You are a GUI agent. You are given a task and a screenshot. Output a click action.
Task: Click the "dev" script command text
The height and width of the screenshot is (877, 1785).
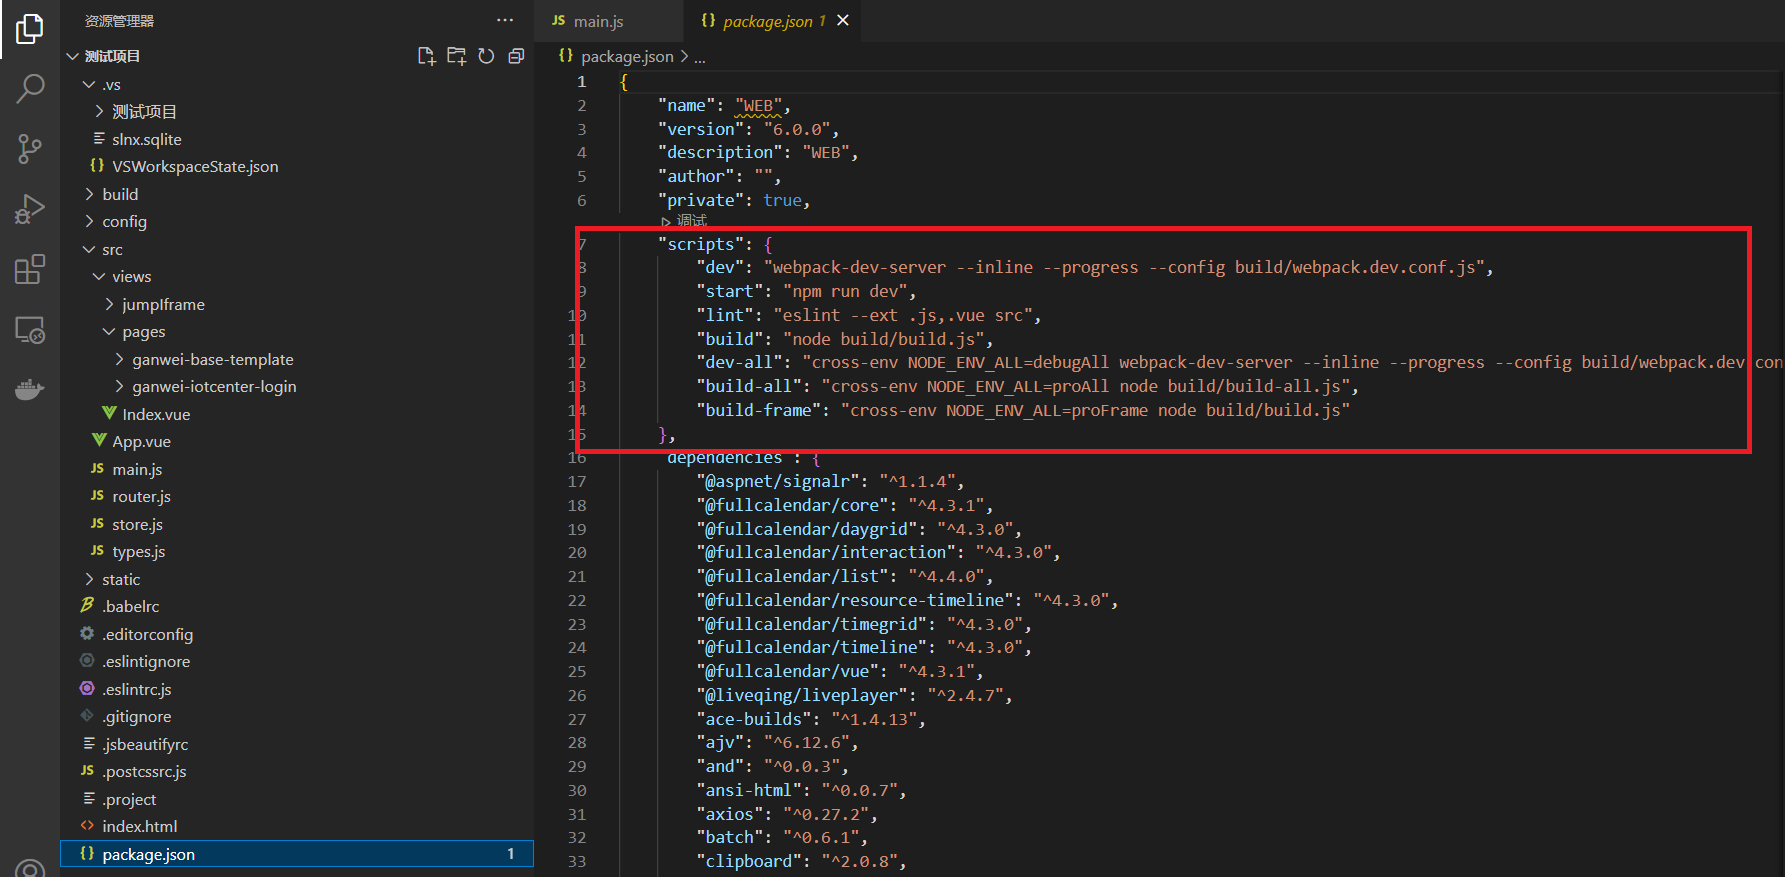(x=1124, y=267)
